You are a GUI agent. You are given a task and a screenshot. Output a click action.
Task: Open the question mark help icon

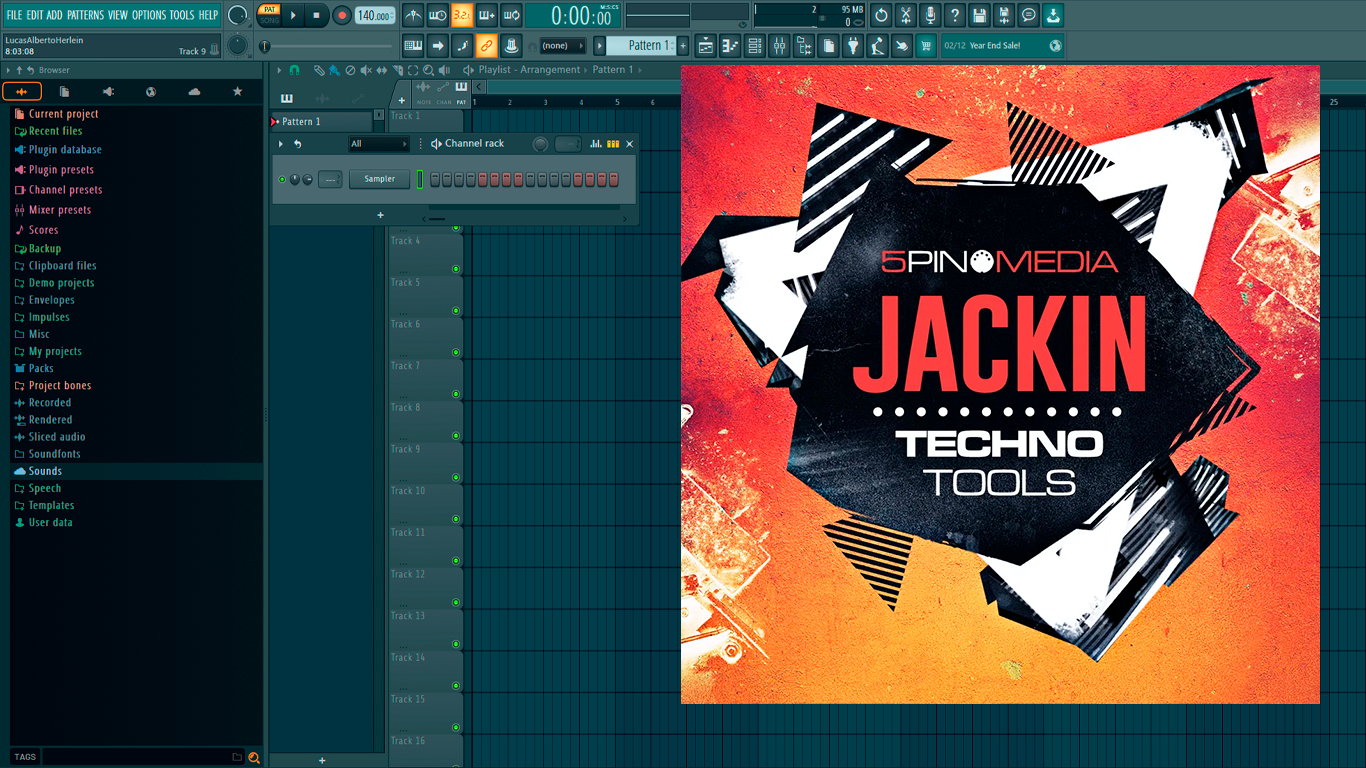click(955, 15)
